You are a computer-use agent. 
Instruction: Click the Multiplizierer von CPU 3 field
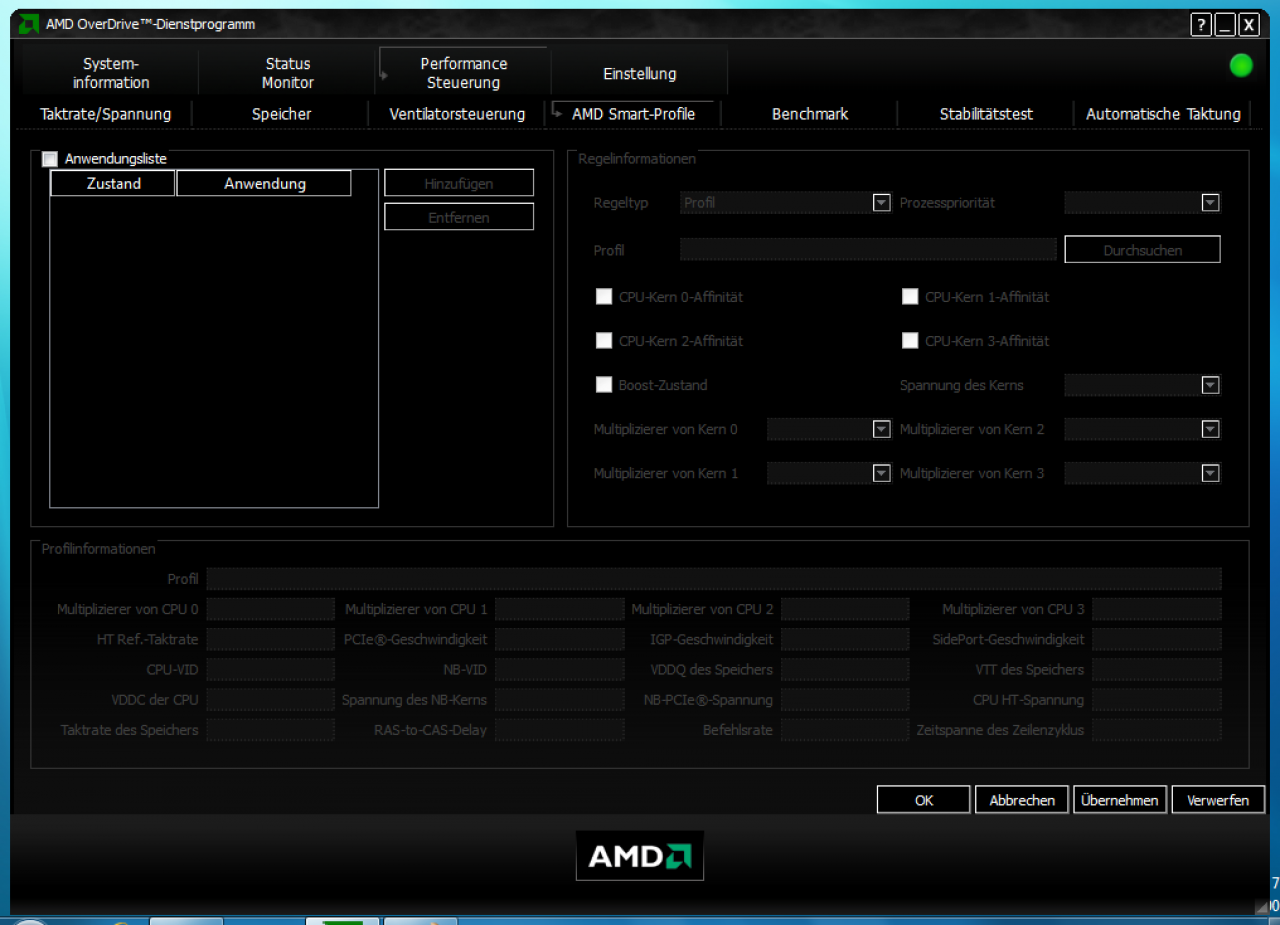1157,609
